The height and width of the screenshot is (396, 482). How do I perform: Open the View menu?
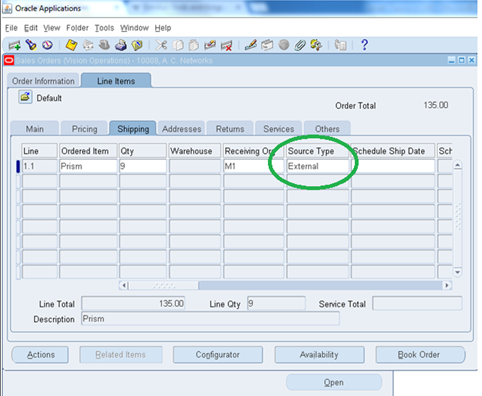coord(52,28)
